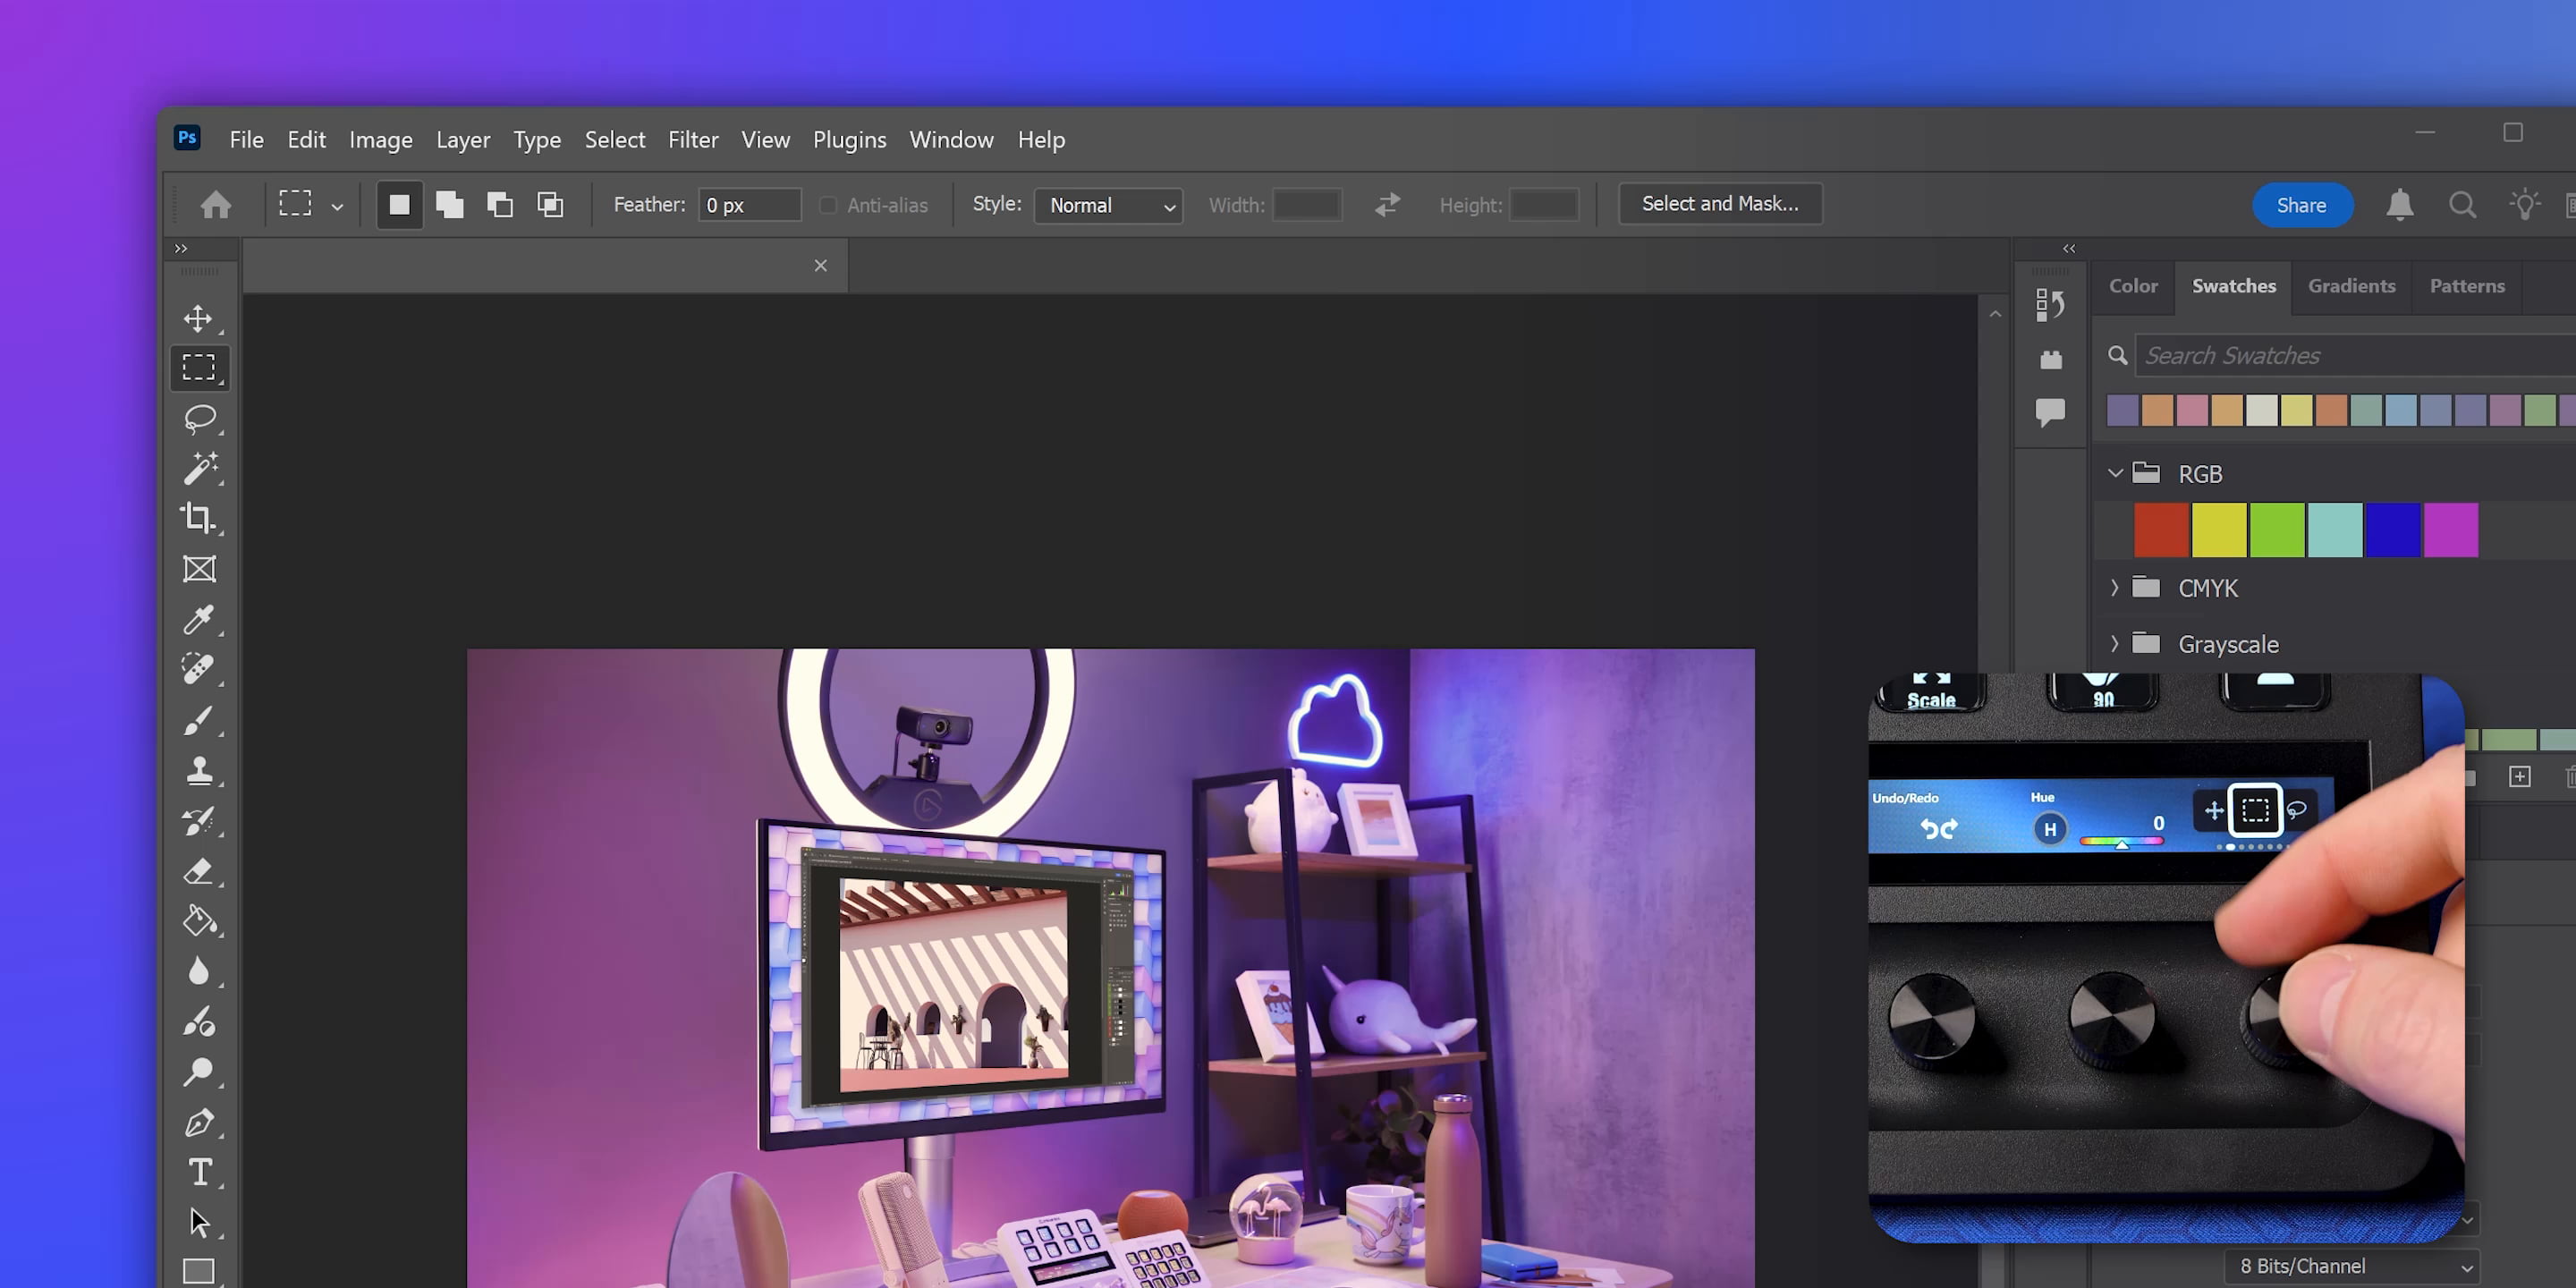Select the Lasso tool

coord(200,418)
